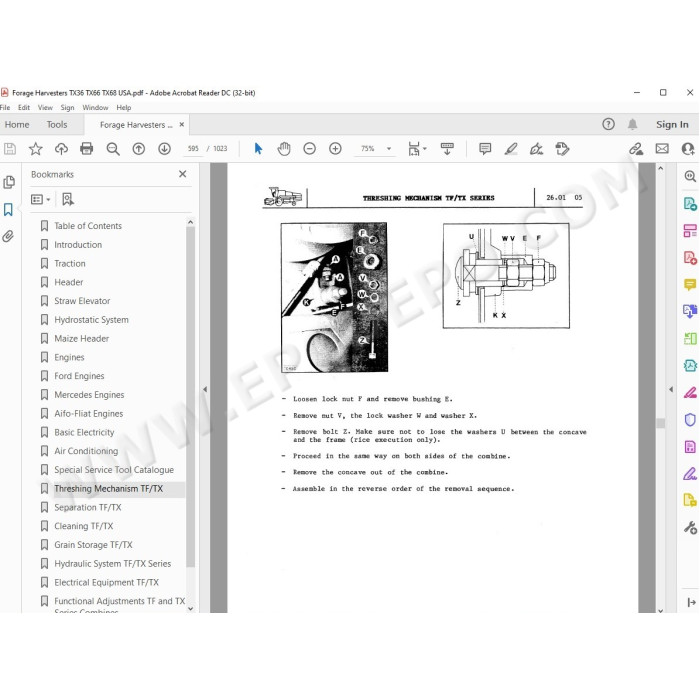The height and width of the screenshot is (700, 700).
Task: Collapse left navigation pane arrow
Action: coord(205,389)
